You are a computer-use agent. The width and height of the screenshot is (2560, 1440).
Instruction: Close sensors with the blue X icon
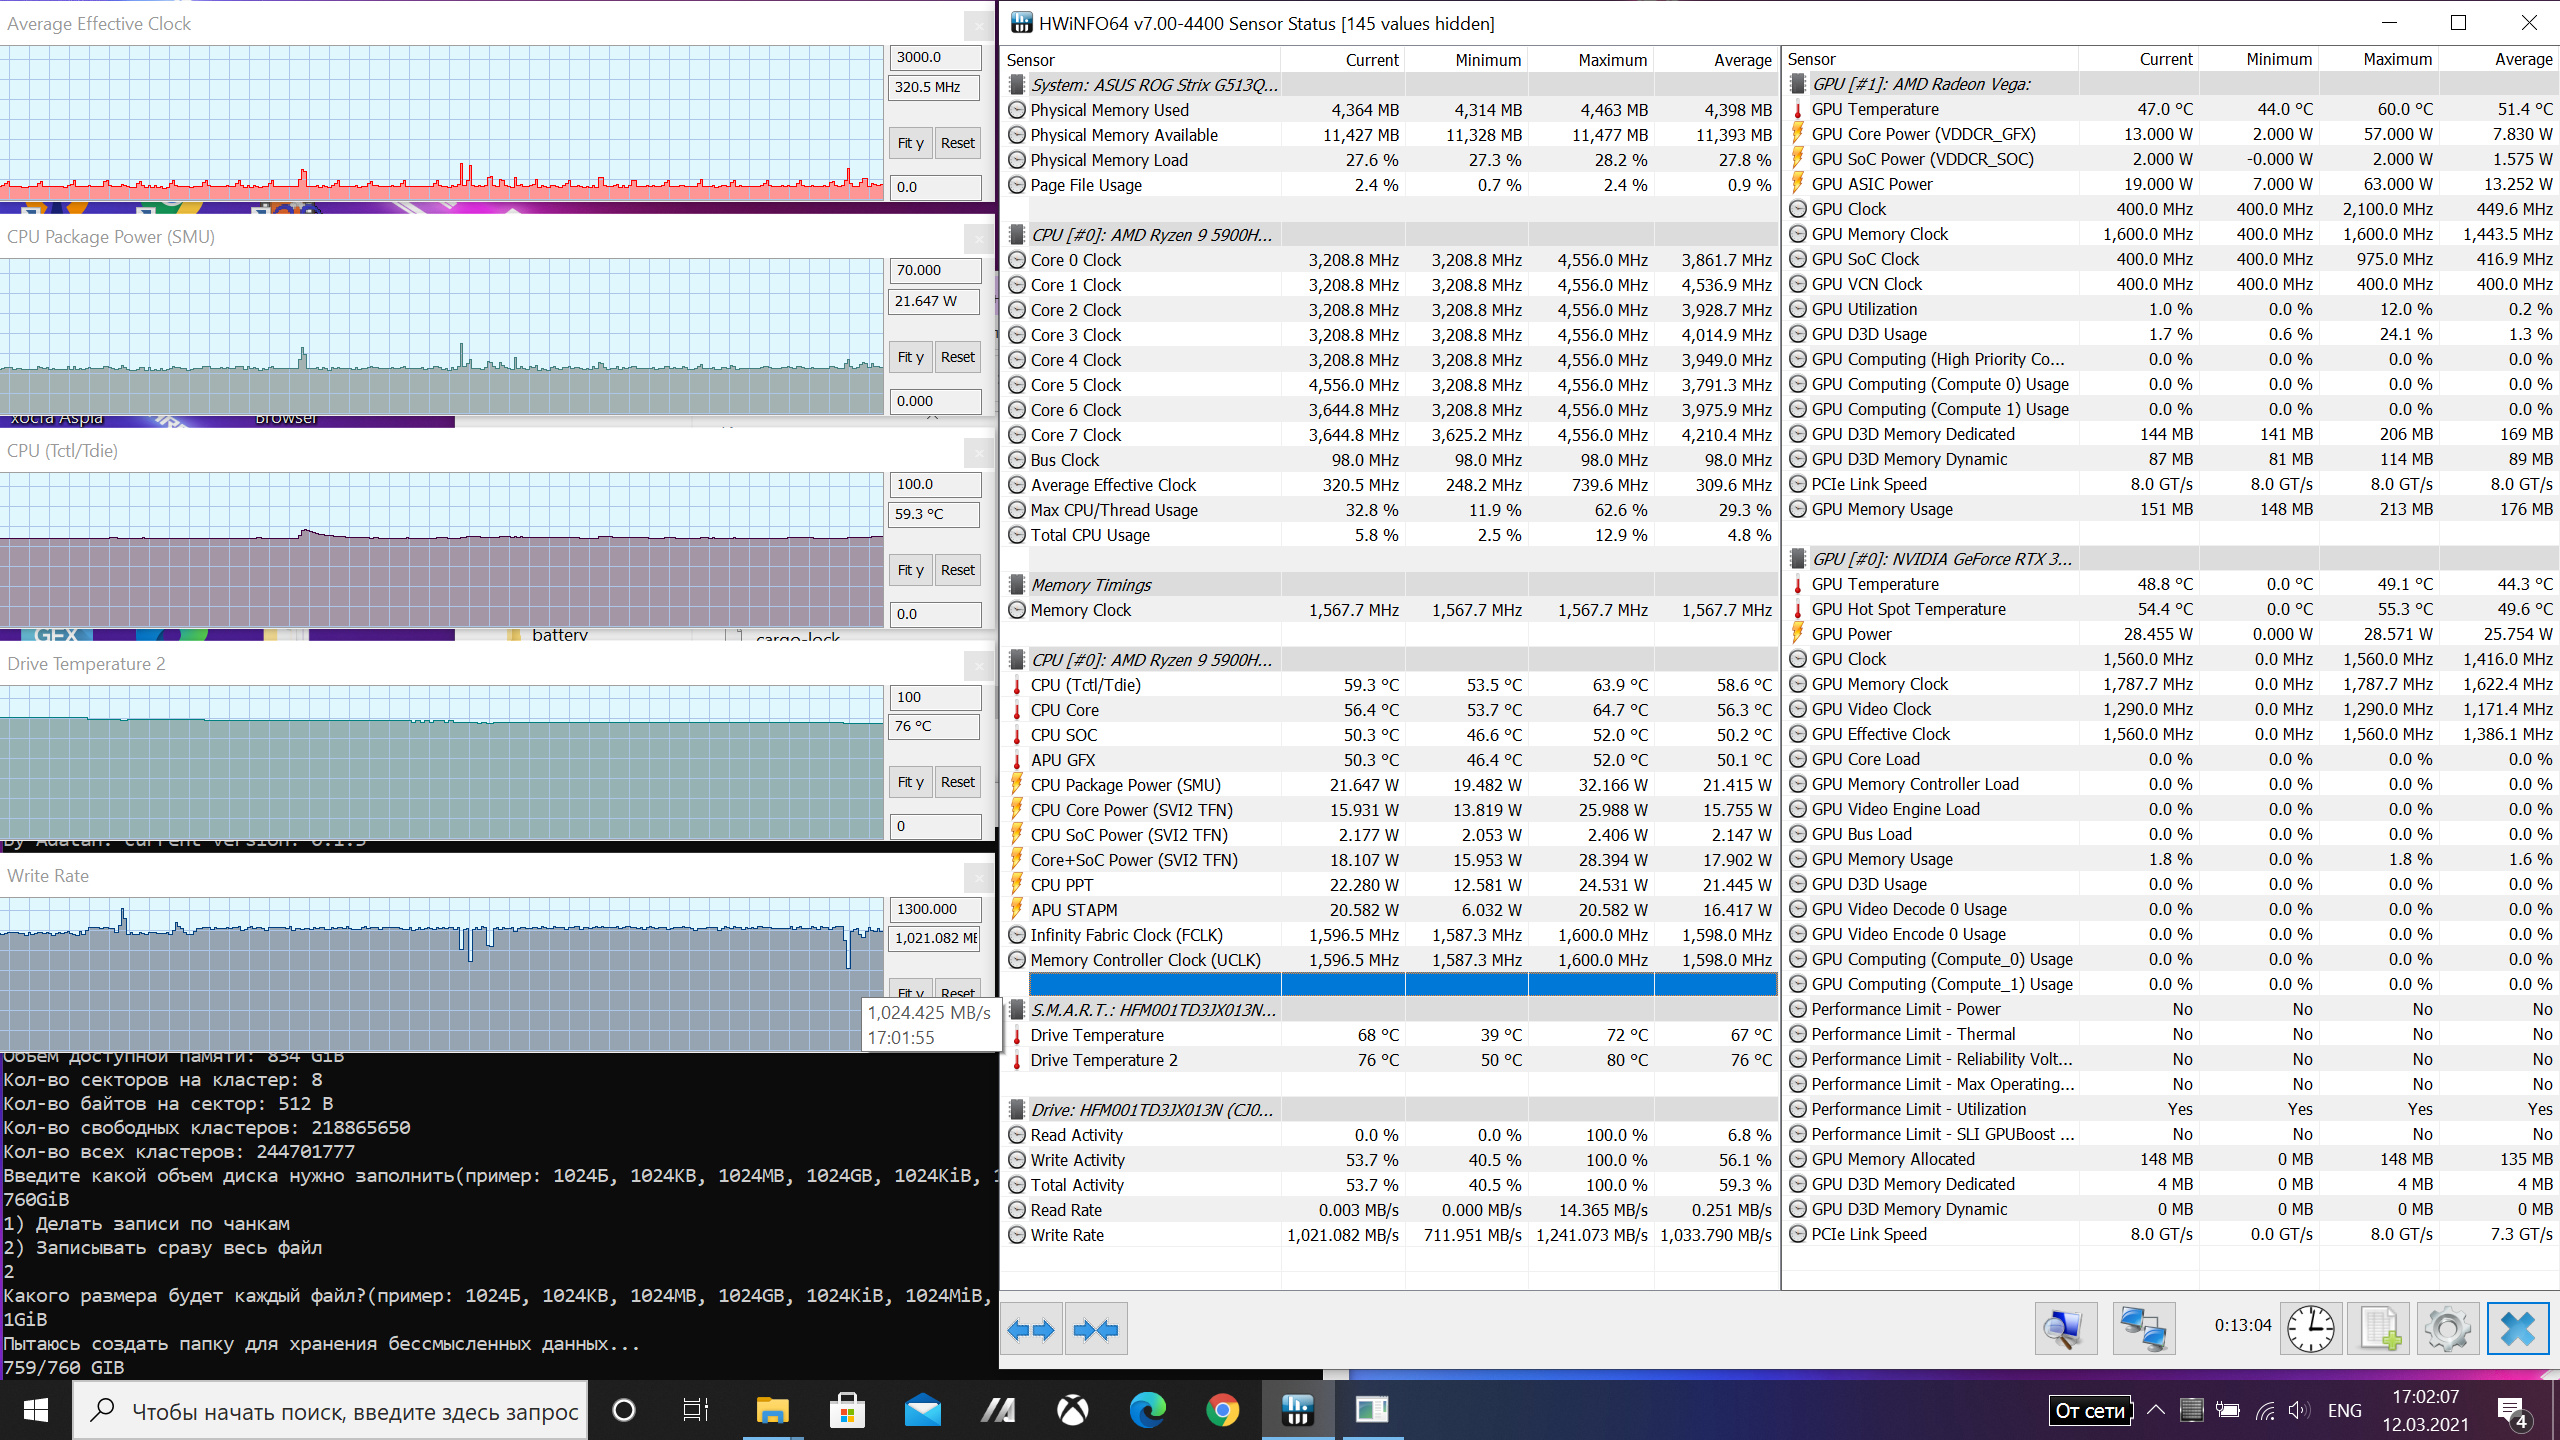click(x=2518, y=1329)
